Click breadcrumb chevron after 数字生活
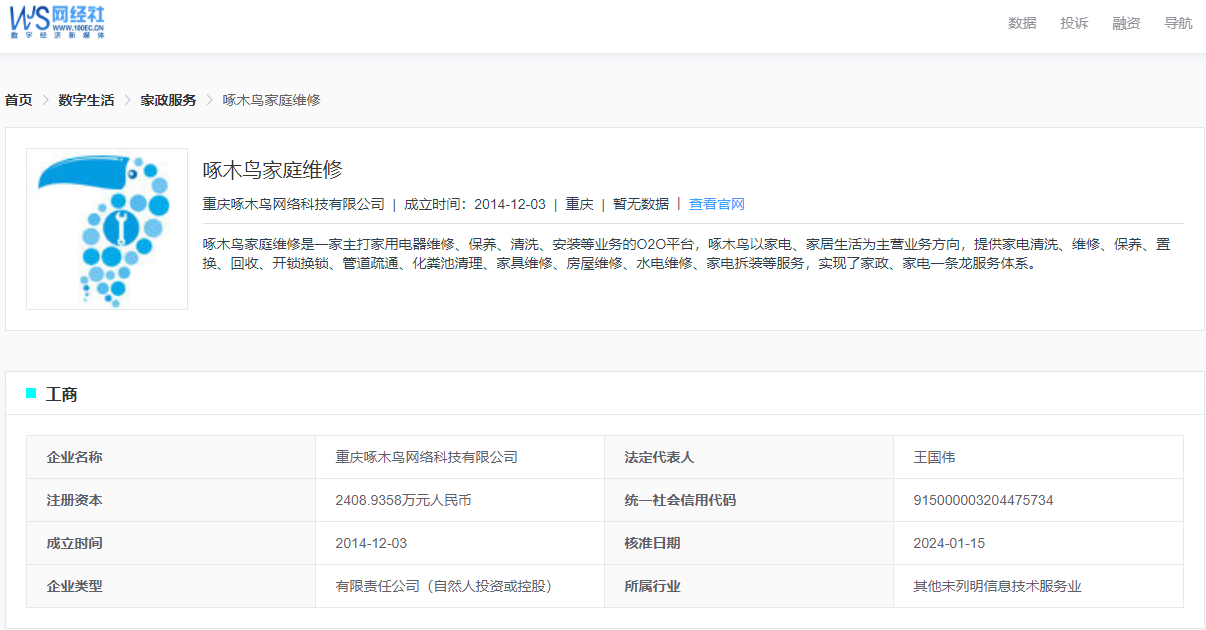This screenshot has width=1206, height=630. [128, 100]
